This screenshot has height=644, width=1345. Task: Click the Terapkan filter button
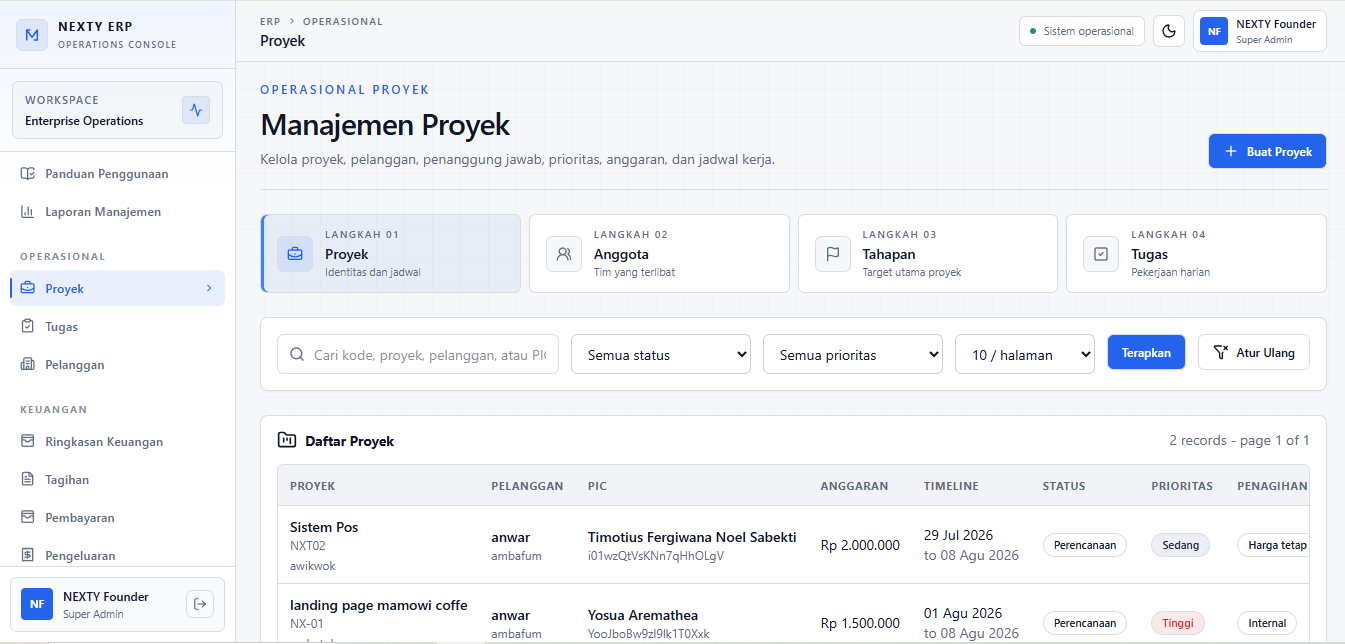[x=1146, y=352]
